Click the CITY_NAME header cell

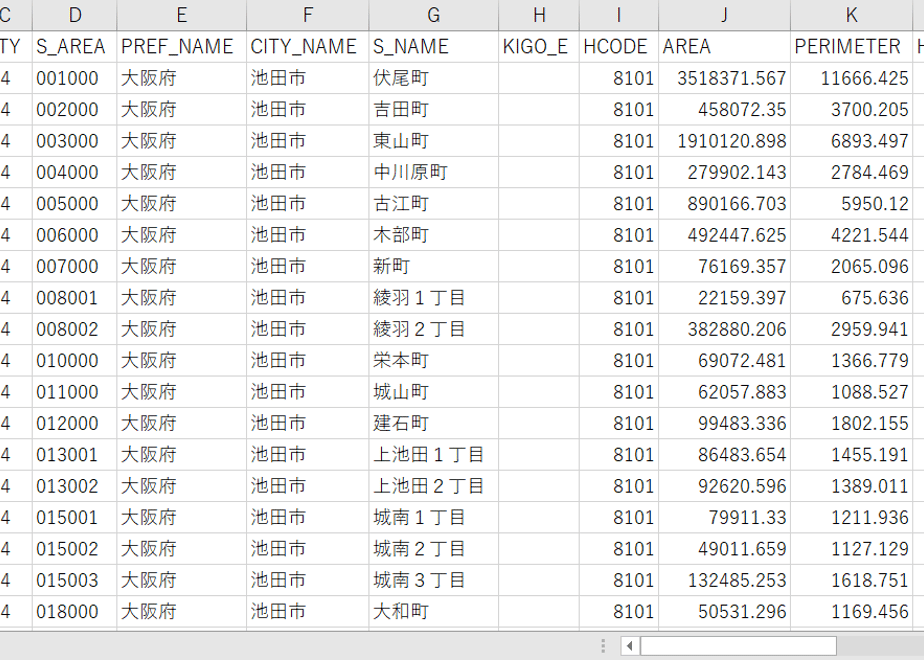(x=308, y=47)
